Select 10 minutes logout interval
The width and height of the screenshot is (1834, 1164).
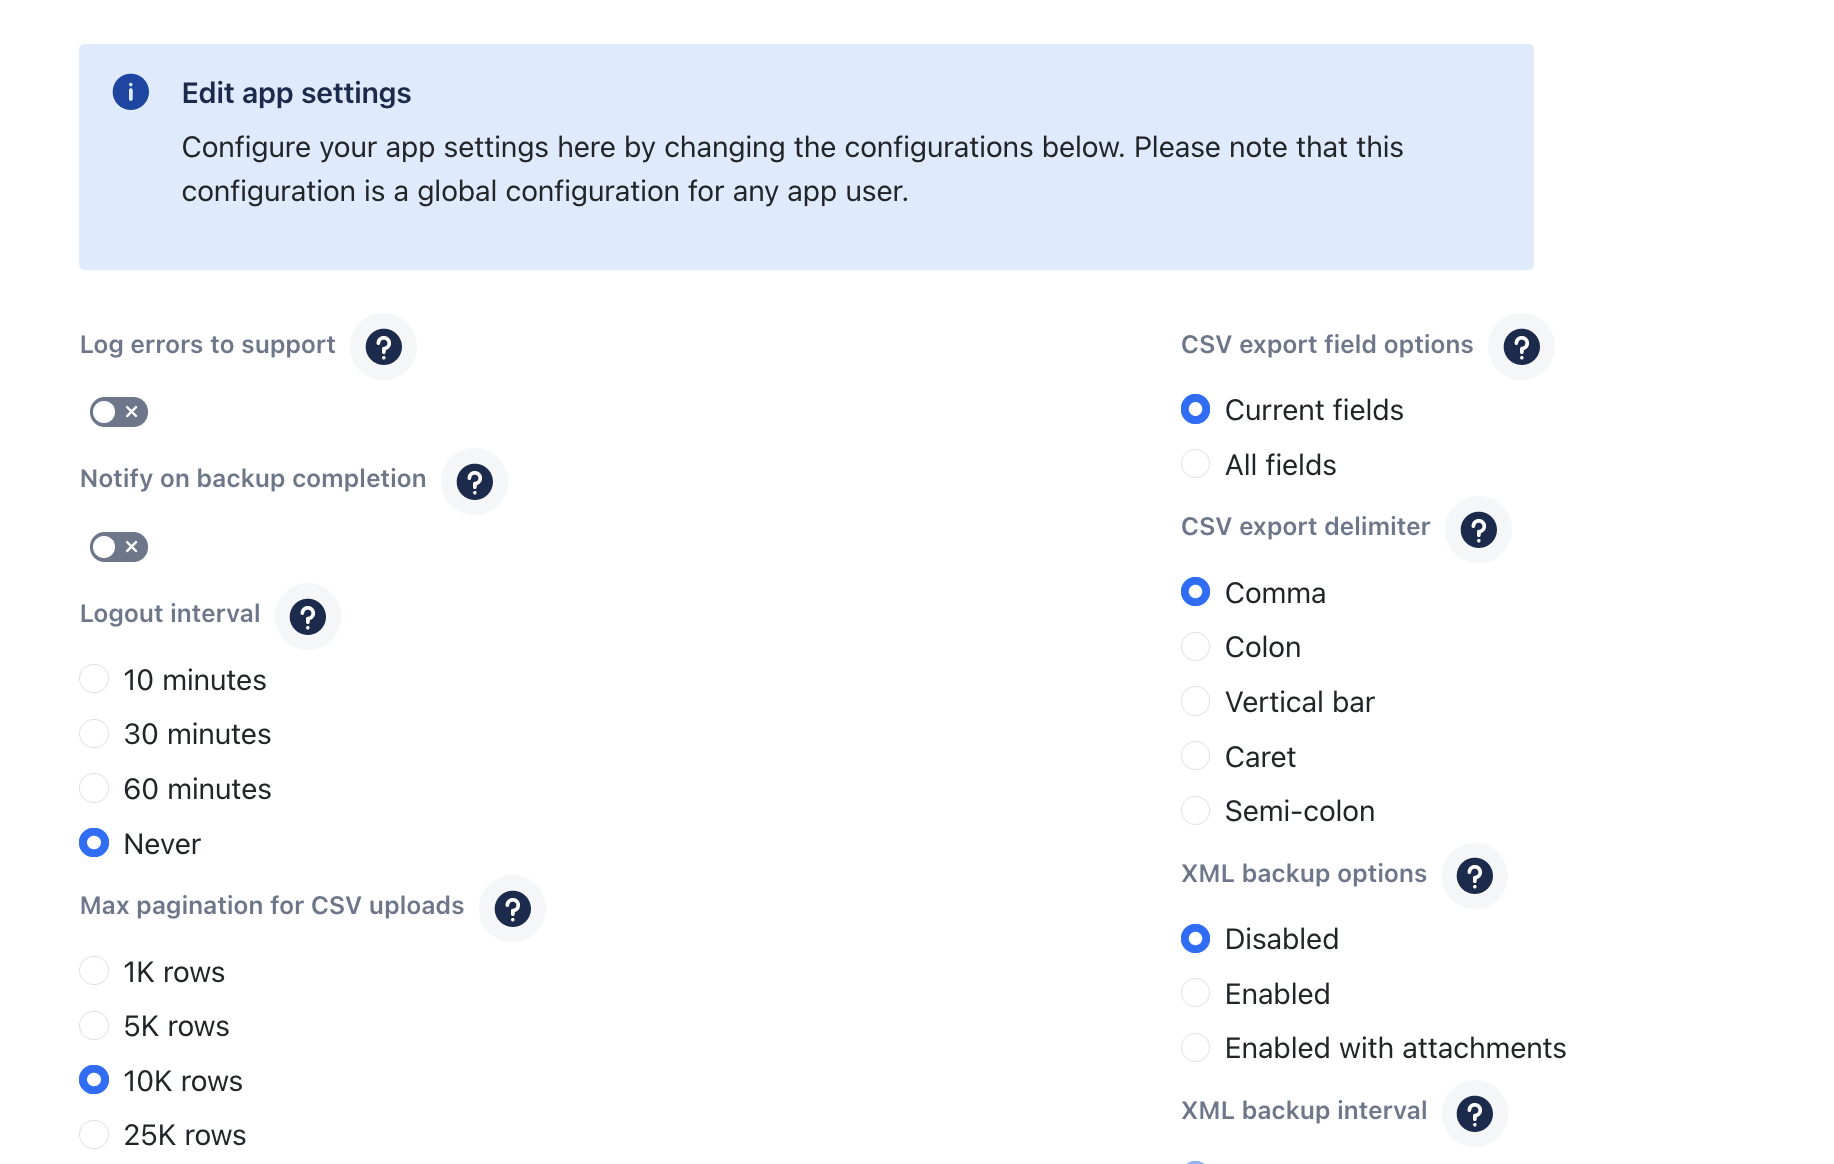[x=93, y=678]
